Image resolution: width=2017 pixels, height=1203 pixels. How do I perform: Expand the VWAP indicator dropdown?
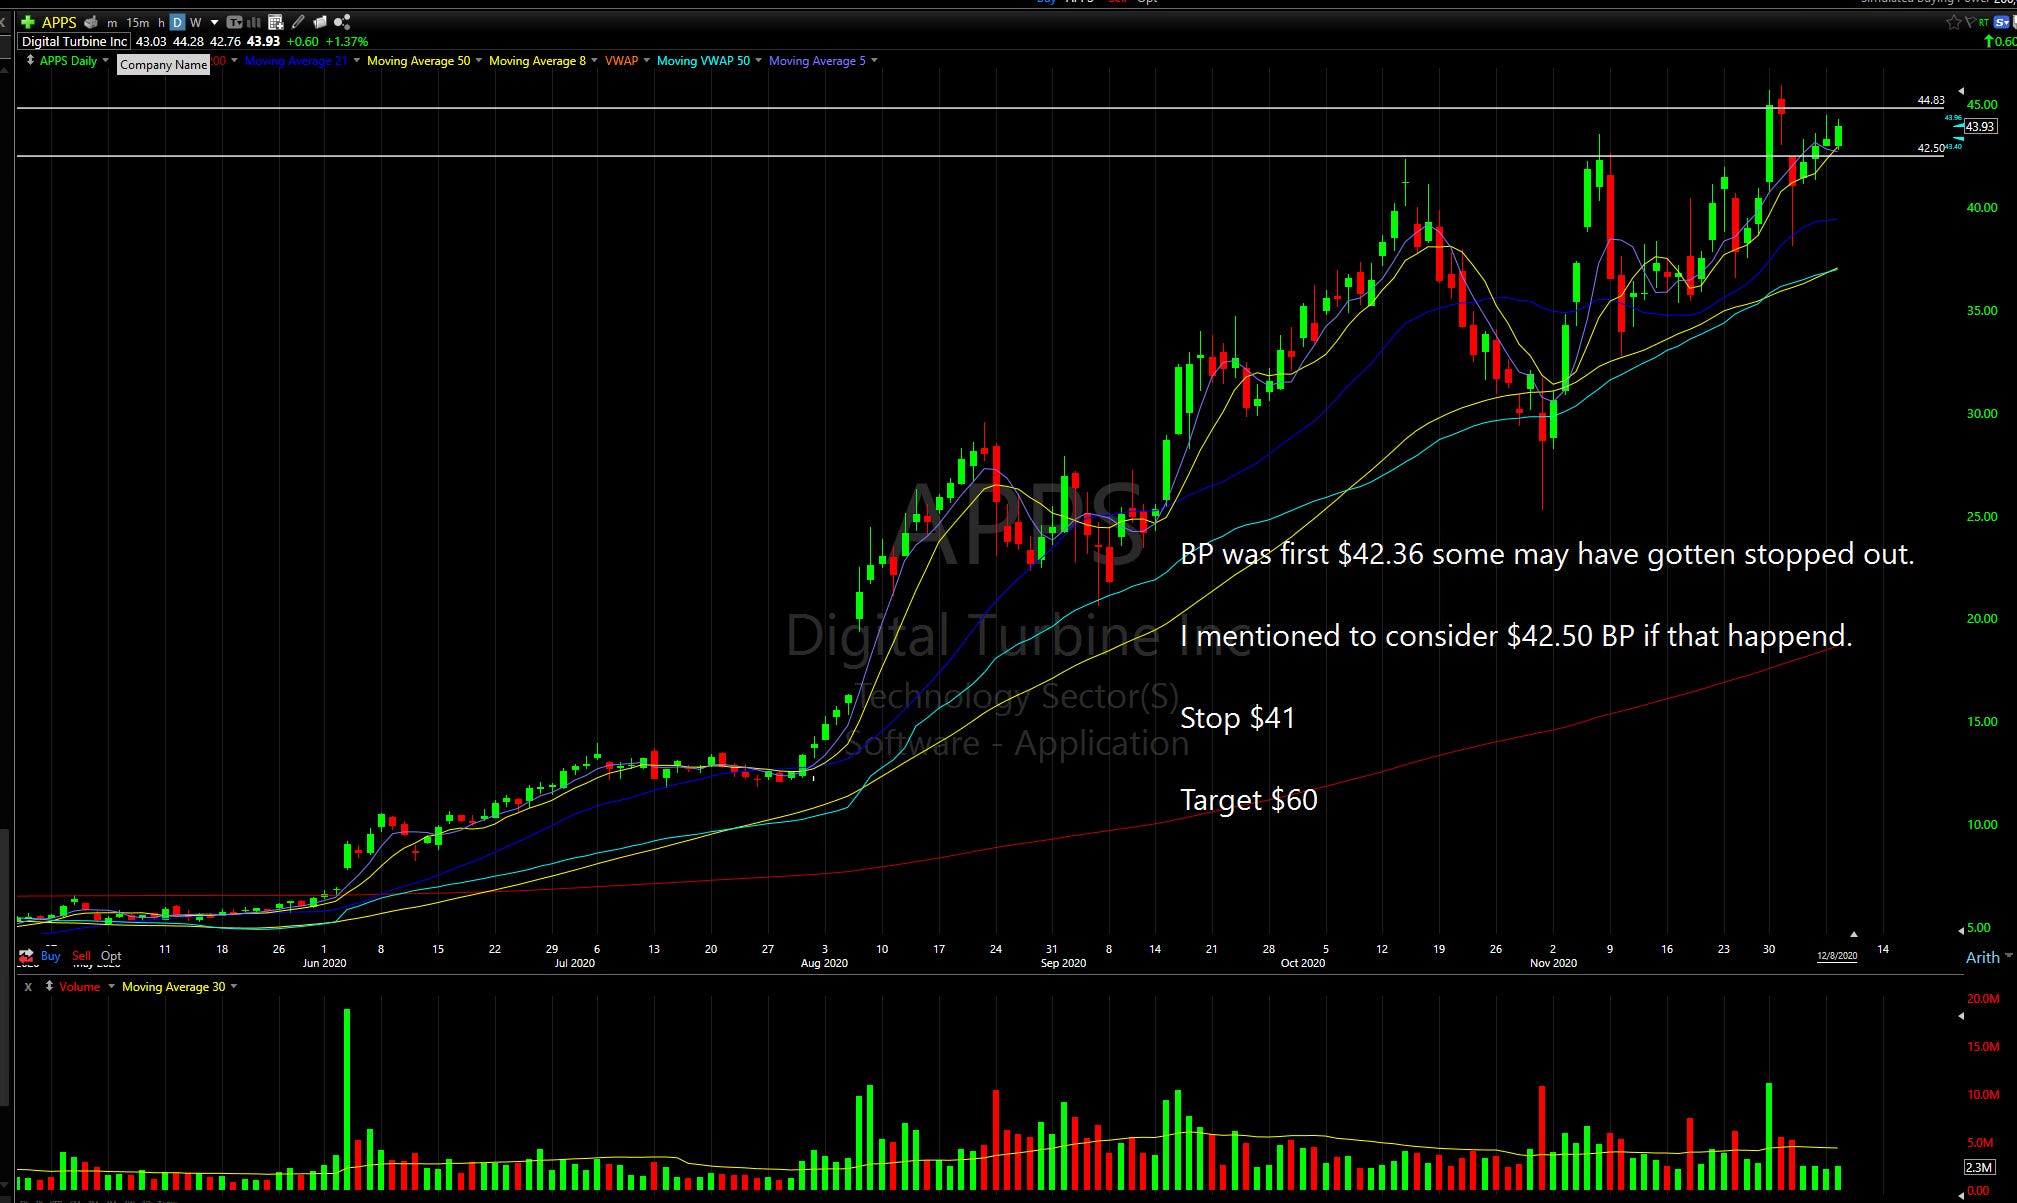(647, 60)
